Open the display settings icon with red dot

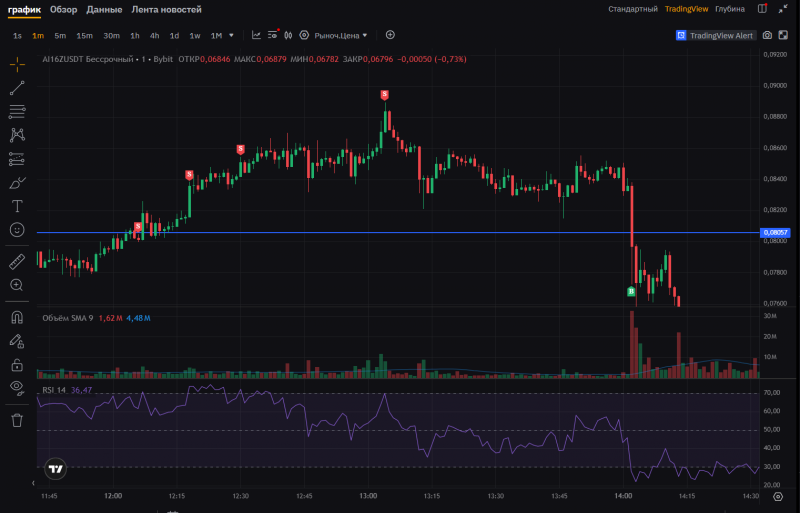[x=273, y=35]
